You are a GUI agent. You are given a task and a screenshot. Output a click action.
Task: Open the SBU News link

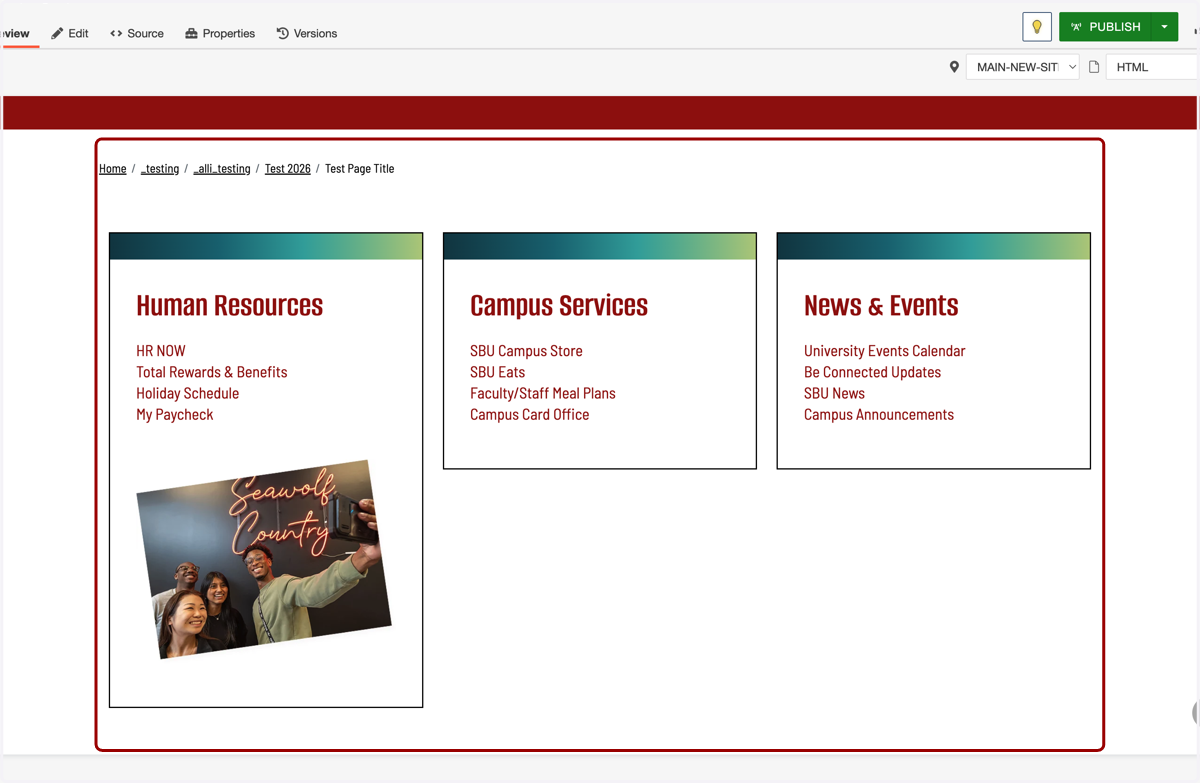pos(835,393)
